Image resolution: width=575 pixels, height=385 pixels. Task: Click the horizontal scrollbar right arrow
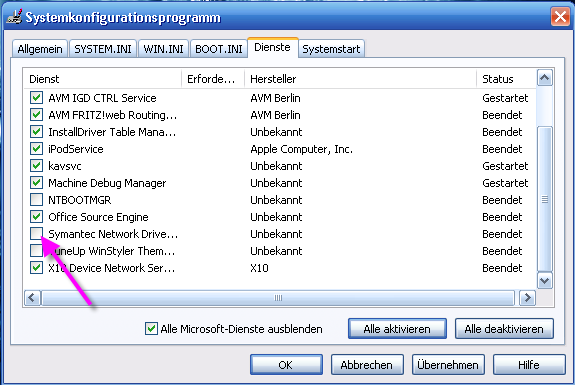pos(527,298)
